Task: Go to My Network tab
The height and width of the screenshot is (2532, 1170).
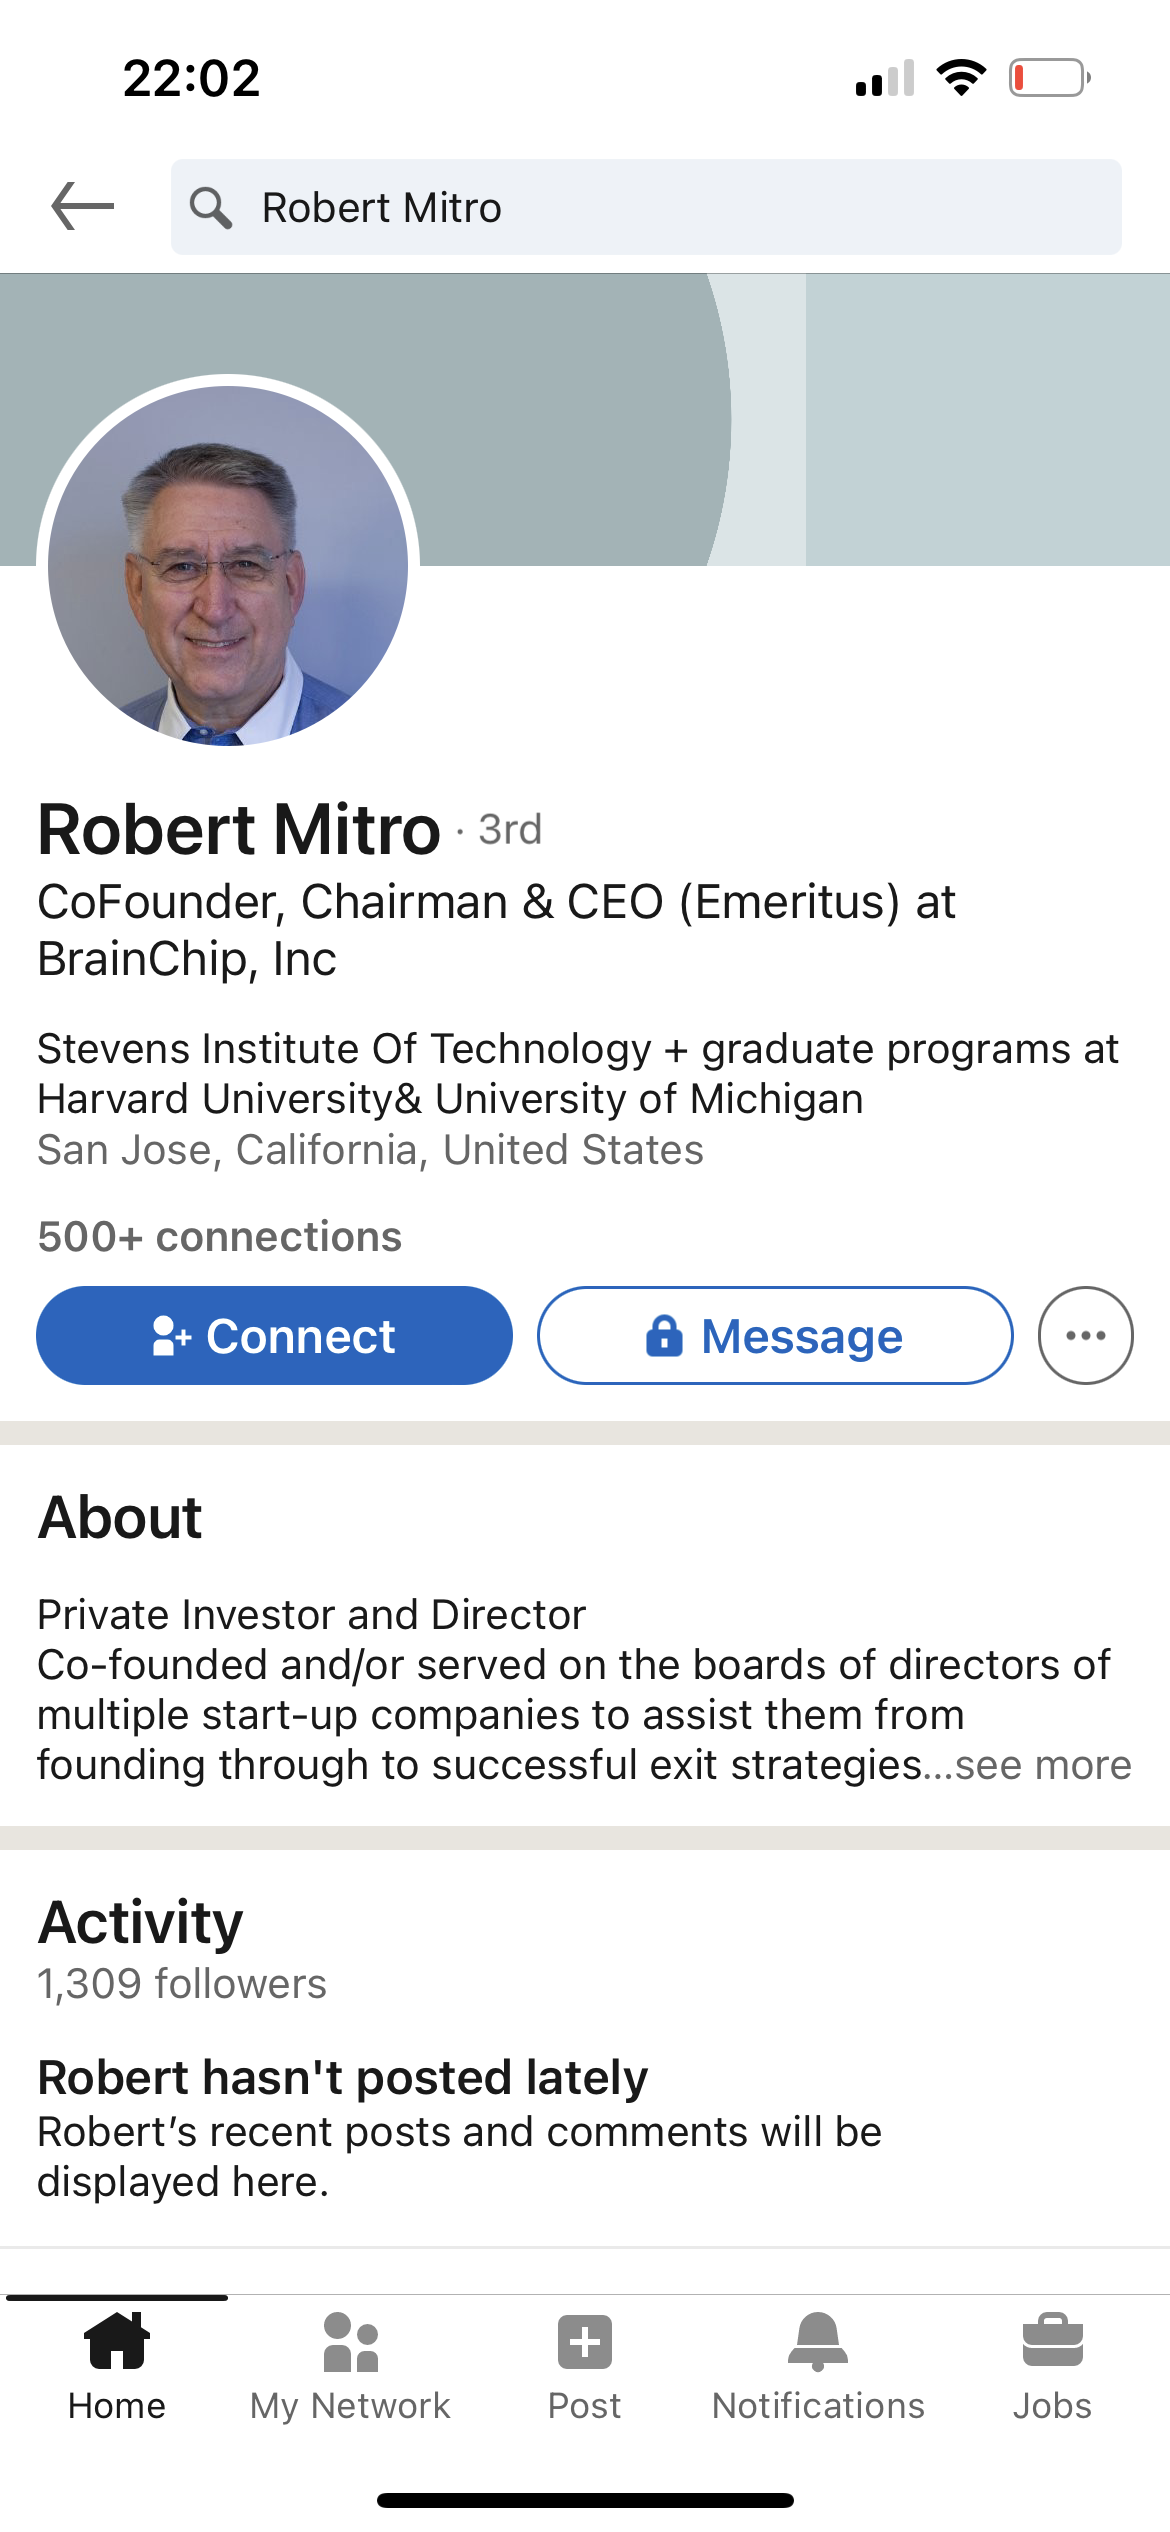Action: point(350,2366)
